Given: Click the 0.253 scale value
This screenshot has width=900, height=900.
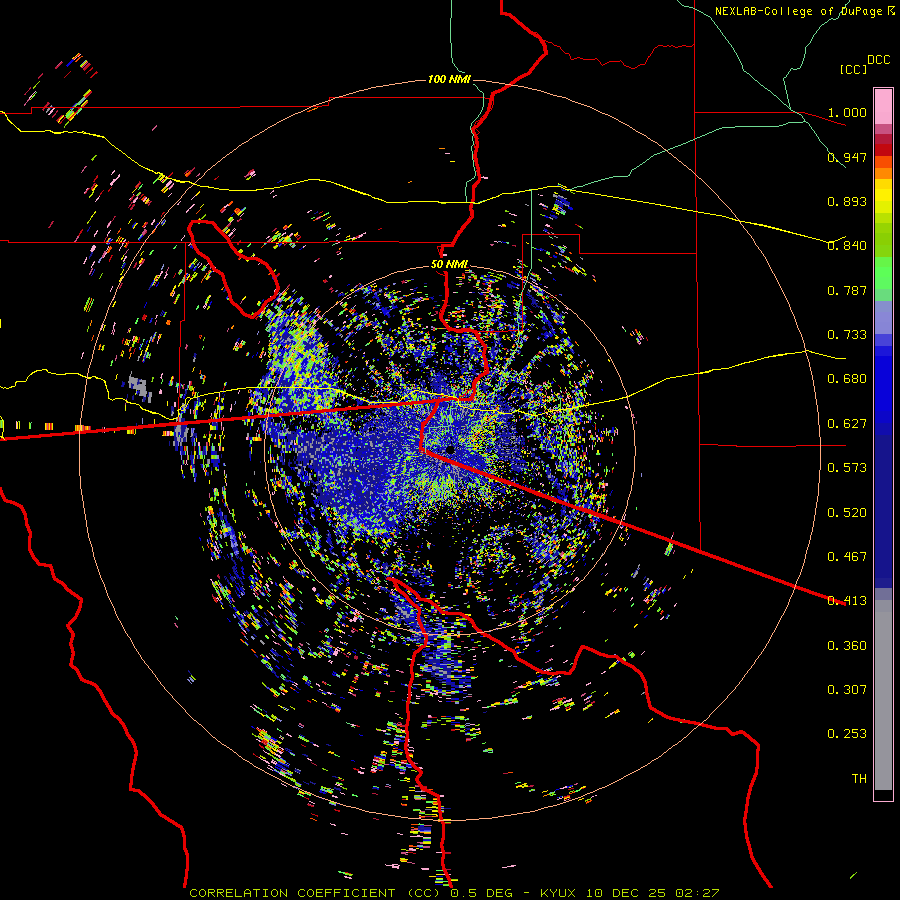Looking at the screenshot, I should tap(847, 734).
